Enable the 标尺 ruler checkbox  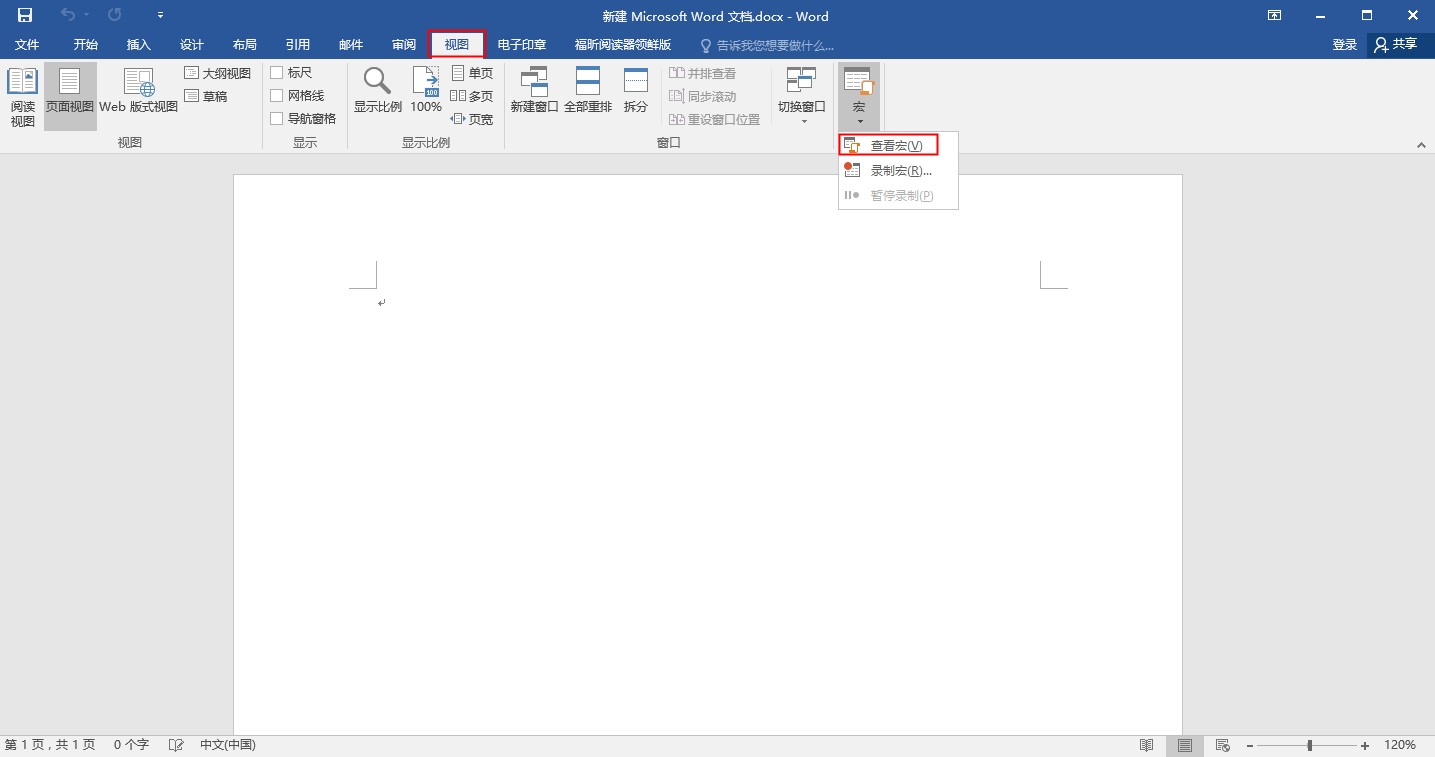276,72
